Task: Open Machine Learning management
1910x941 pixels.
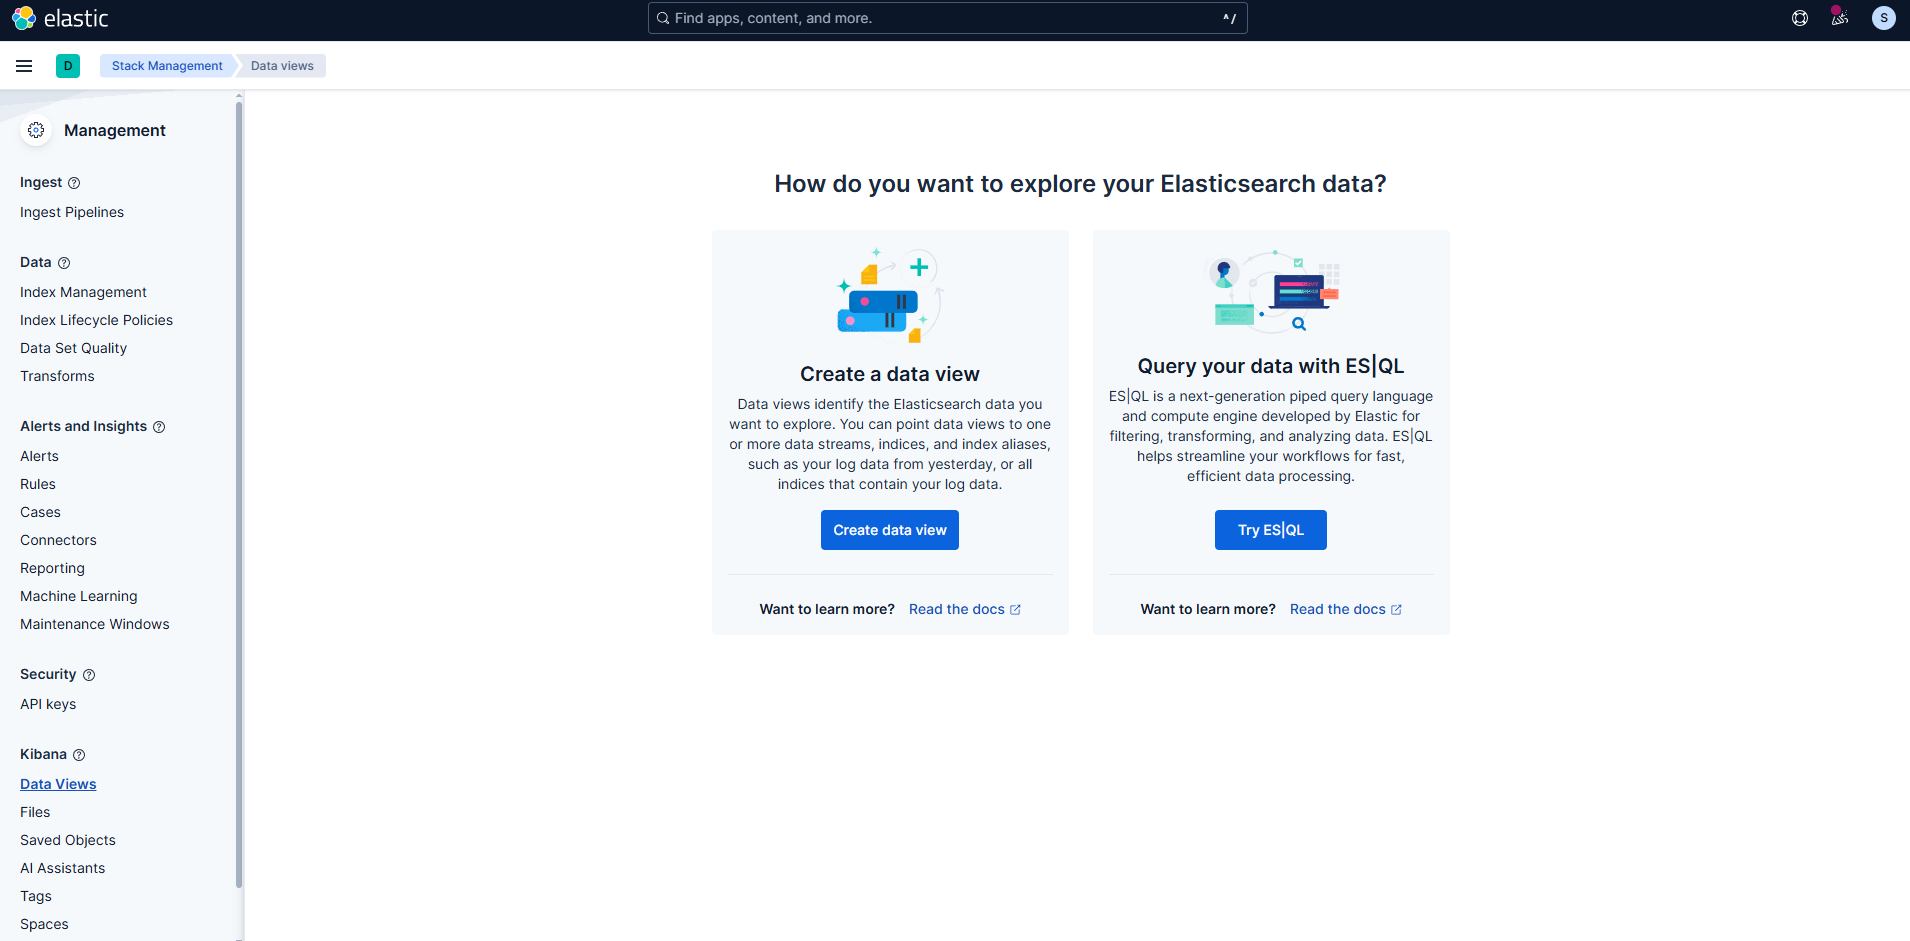Action: click(79, 596)
